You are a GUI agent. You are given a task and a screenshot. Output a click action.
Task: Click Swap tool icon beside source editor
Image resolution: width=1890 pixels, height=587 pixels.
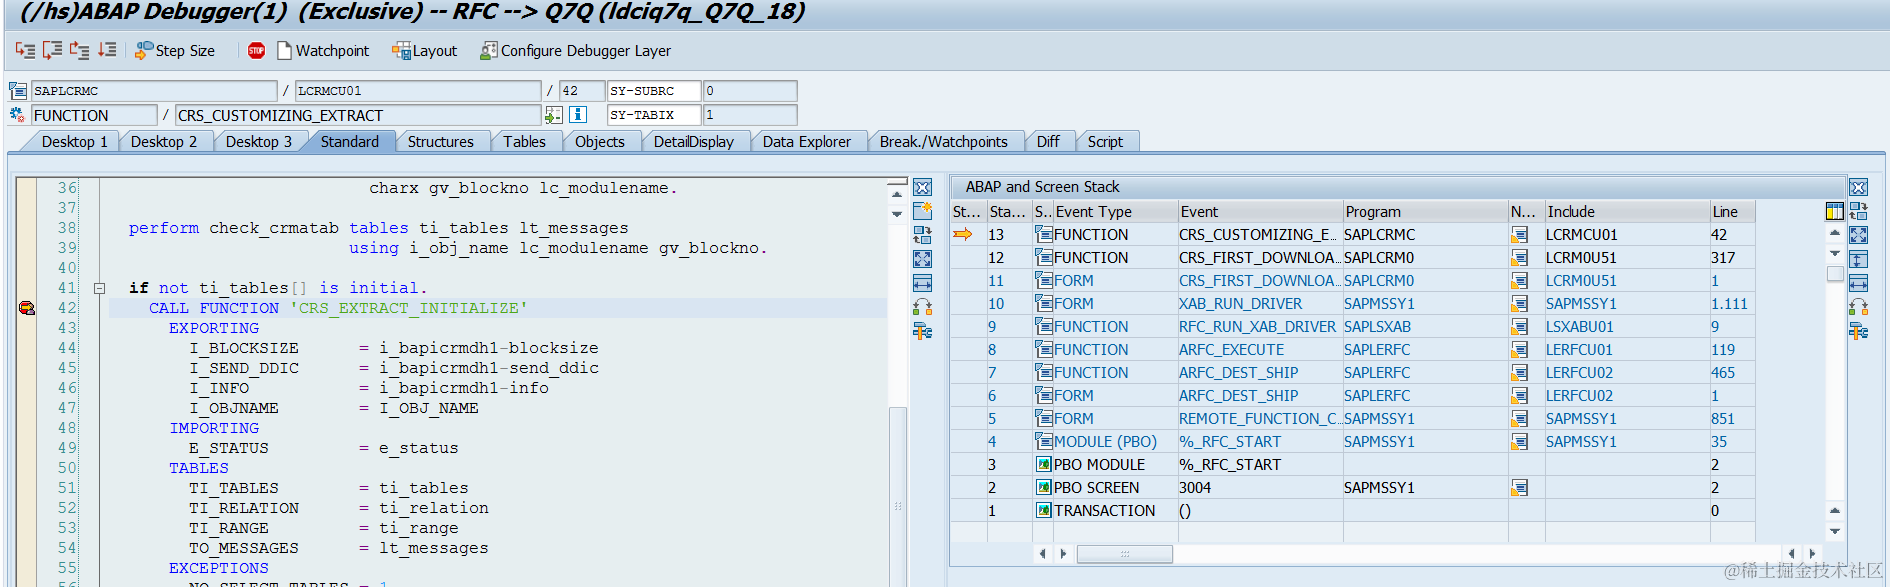point(922,235)
